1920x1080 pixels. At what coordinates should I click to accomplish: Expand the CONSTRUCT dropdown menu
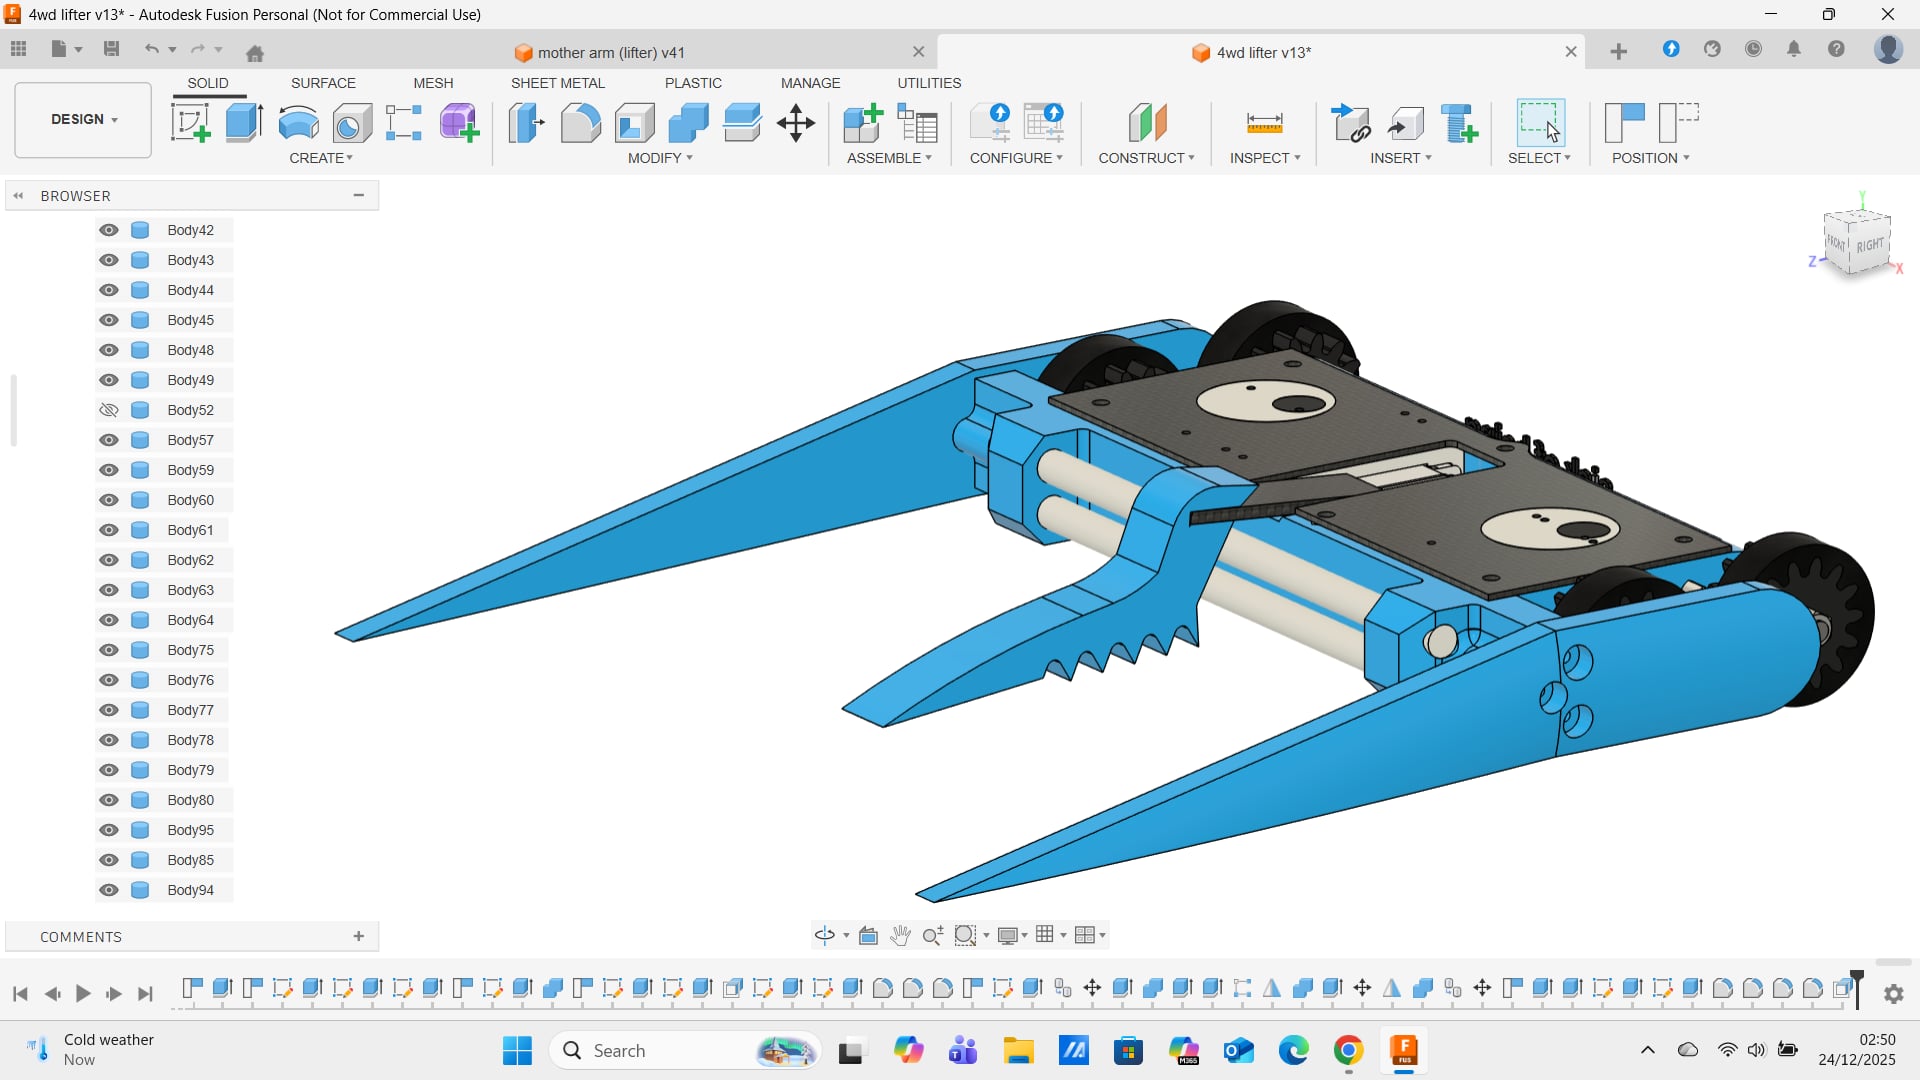click(1146, 158)
